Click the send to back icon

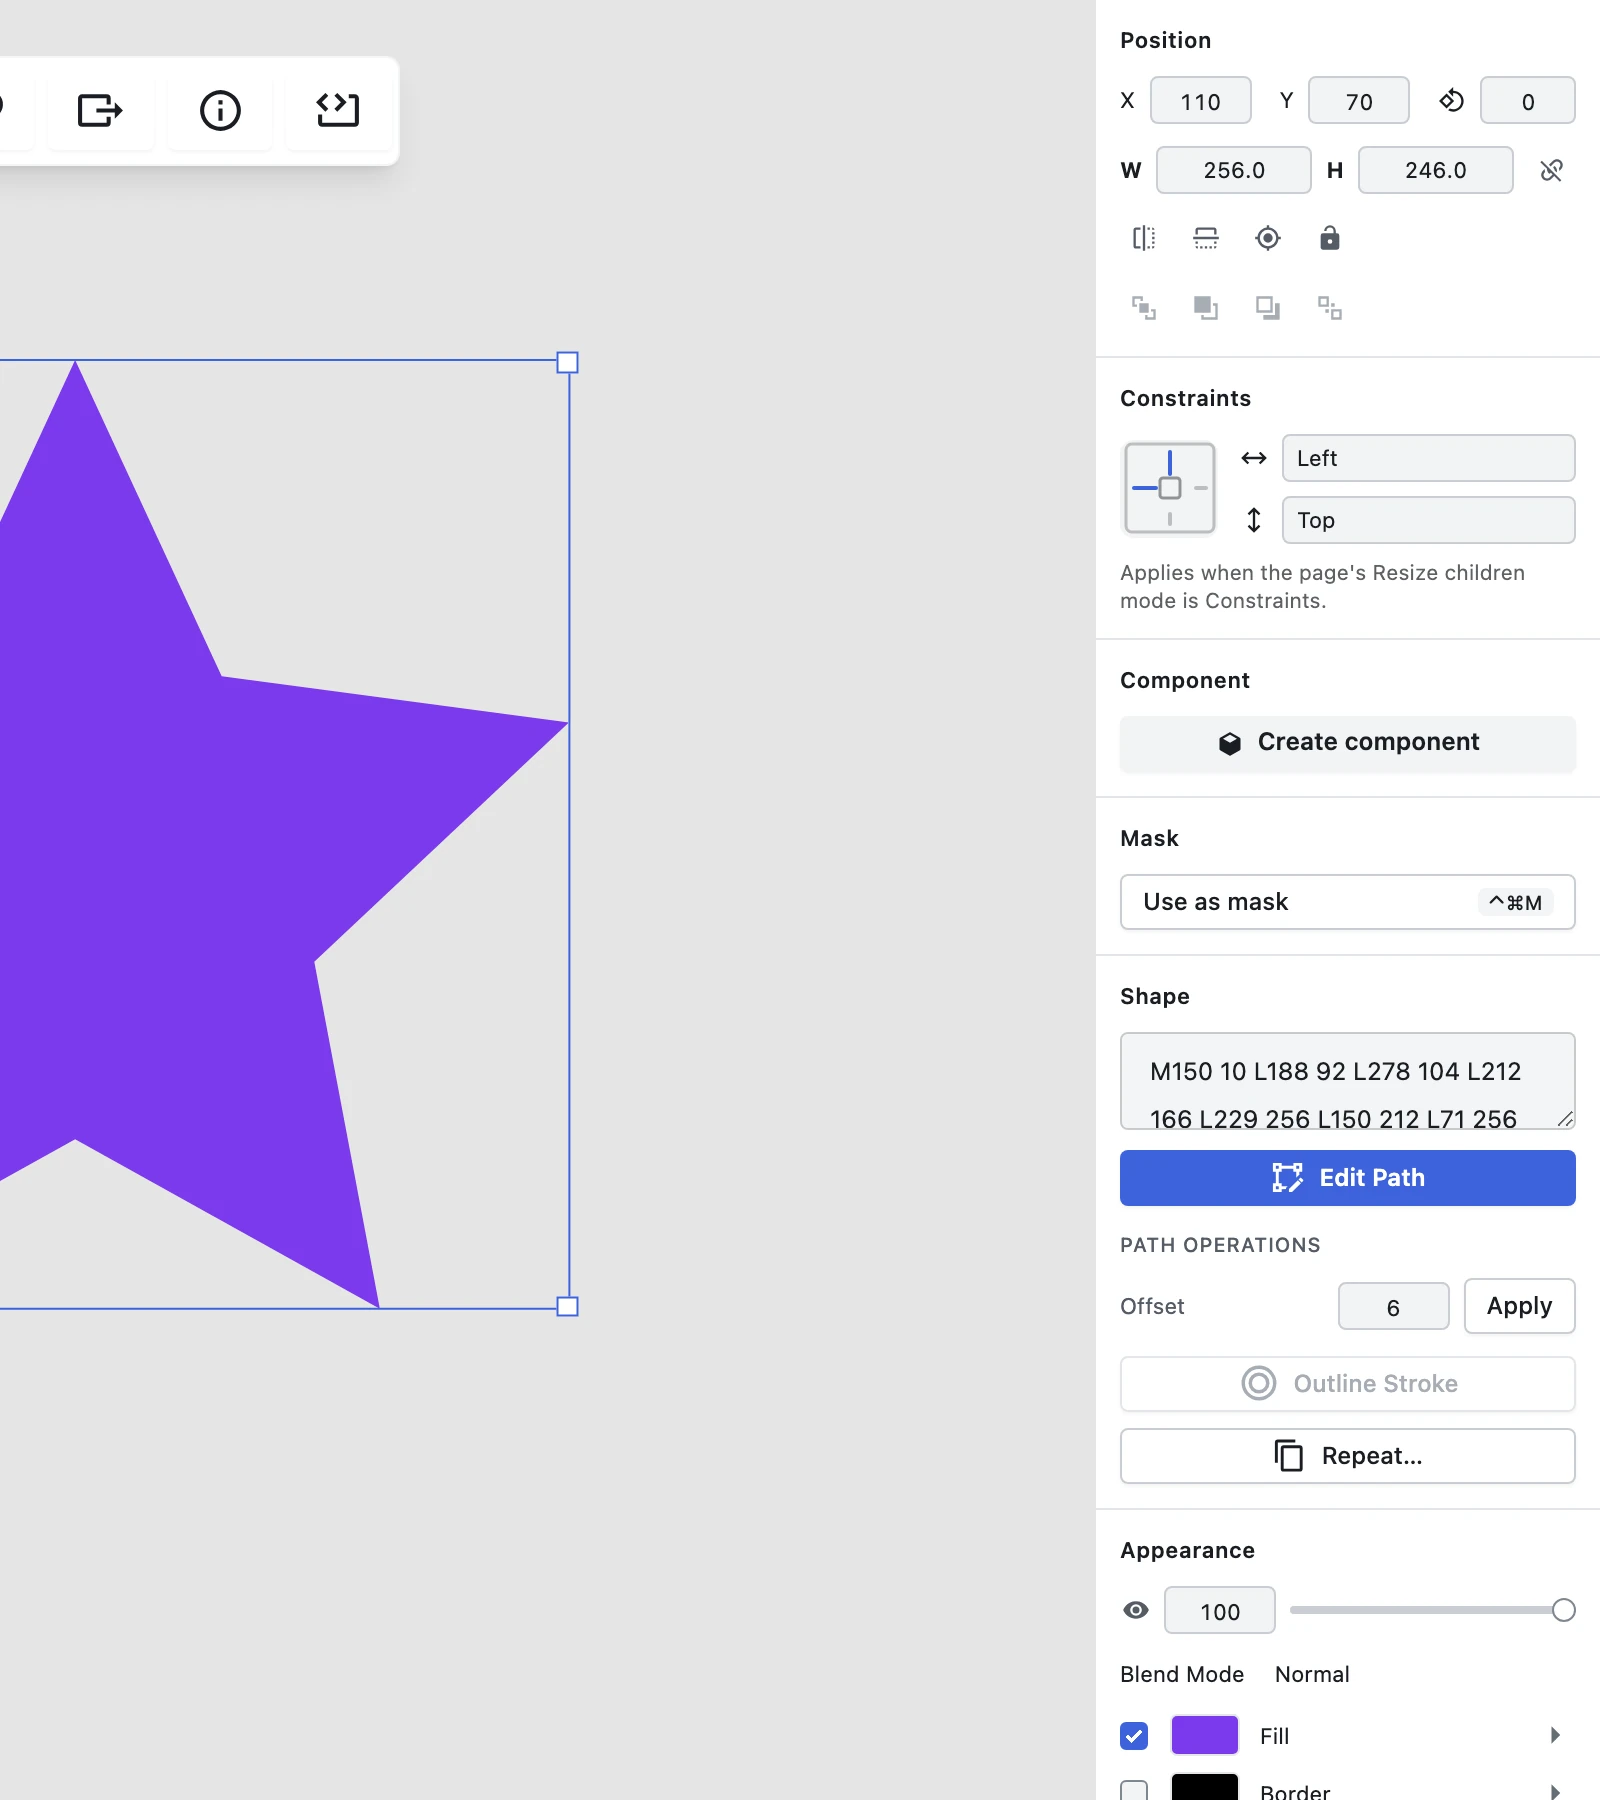coord(1330,308)
